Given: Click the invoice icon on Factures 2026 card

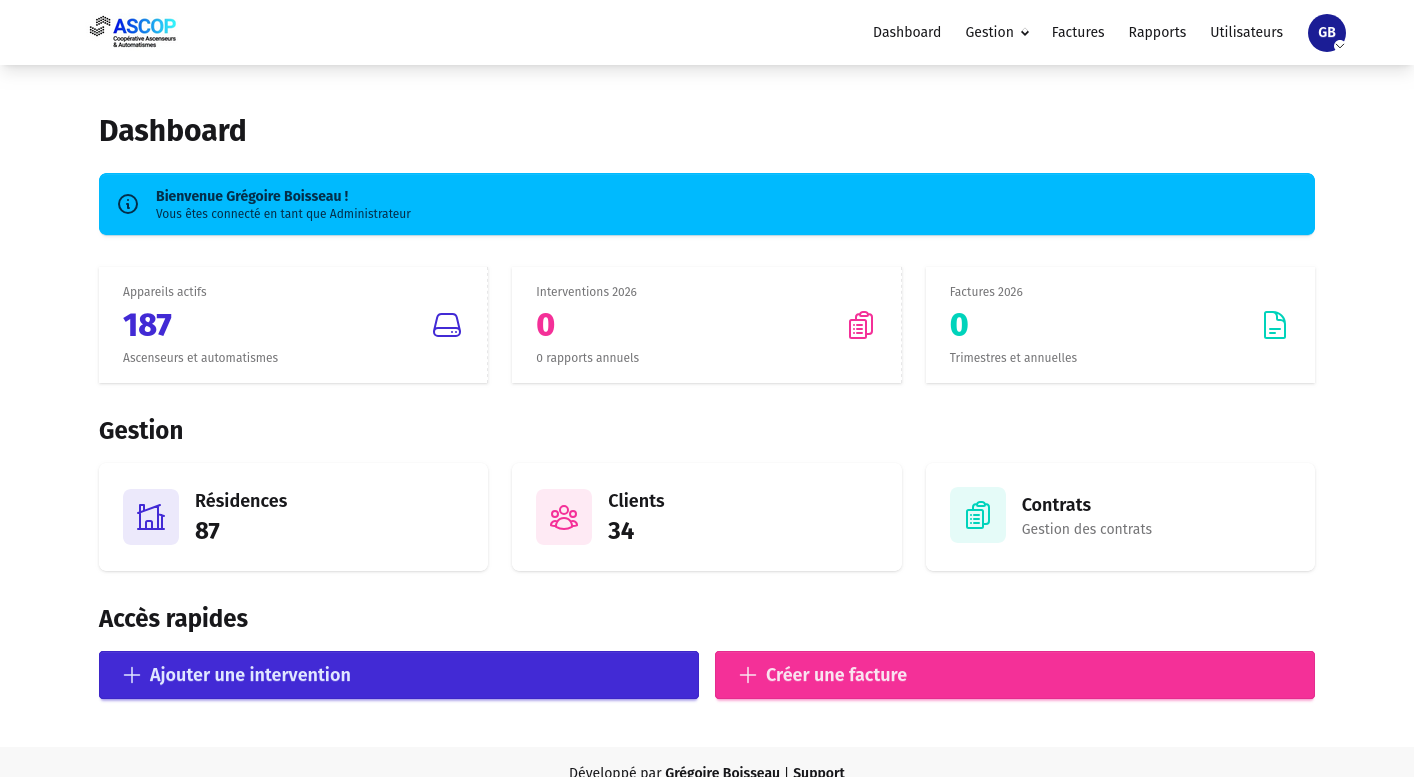Looking at the screenshot, I should [x=1274, y=325].
